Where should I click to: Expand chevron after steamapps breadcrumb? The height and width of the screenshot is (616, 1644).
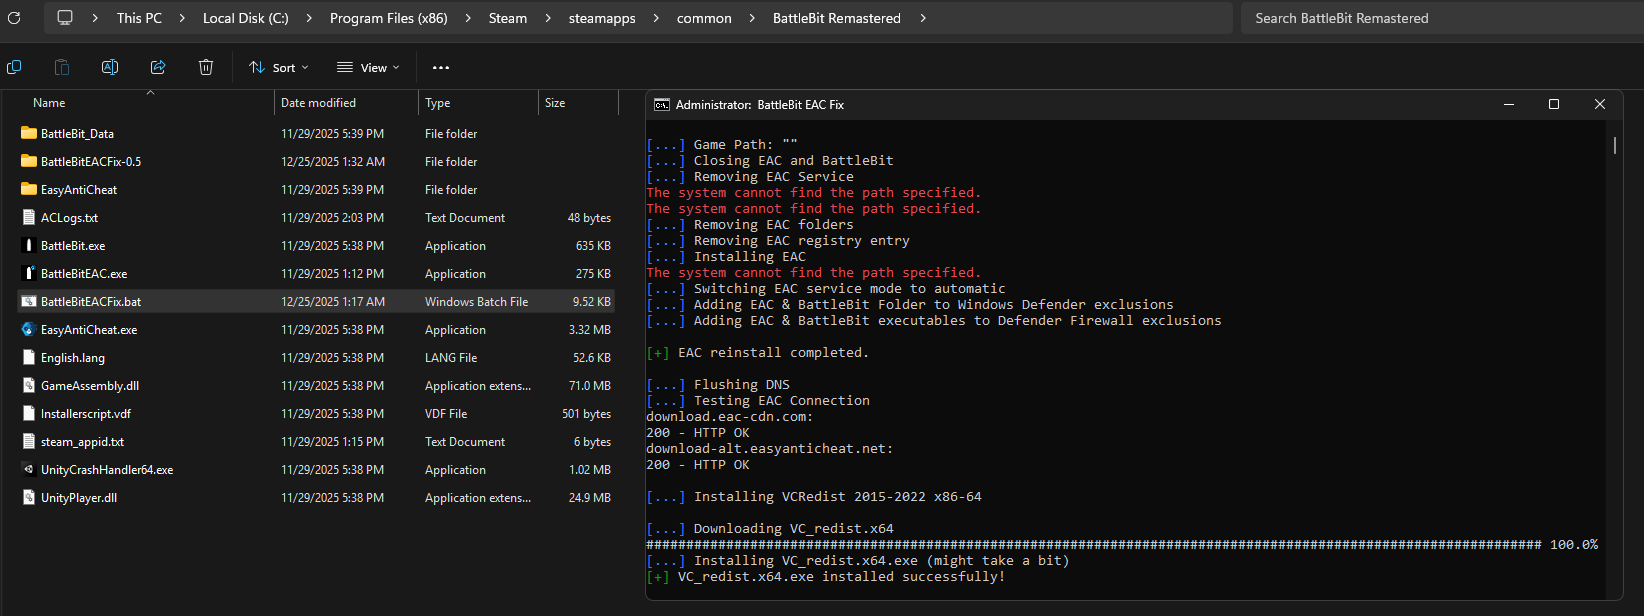tap(656, 18)
